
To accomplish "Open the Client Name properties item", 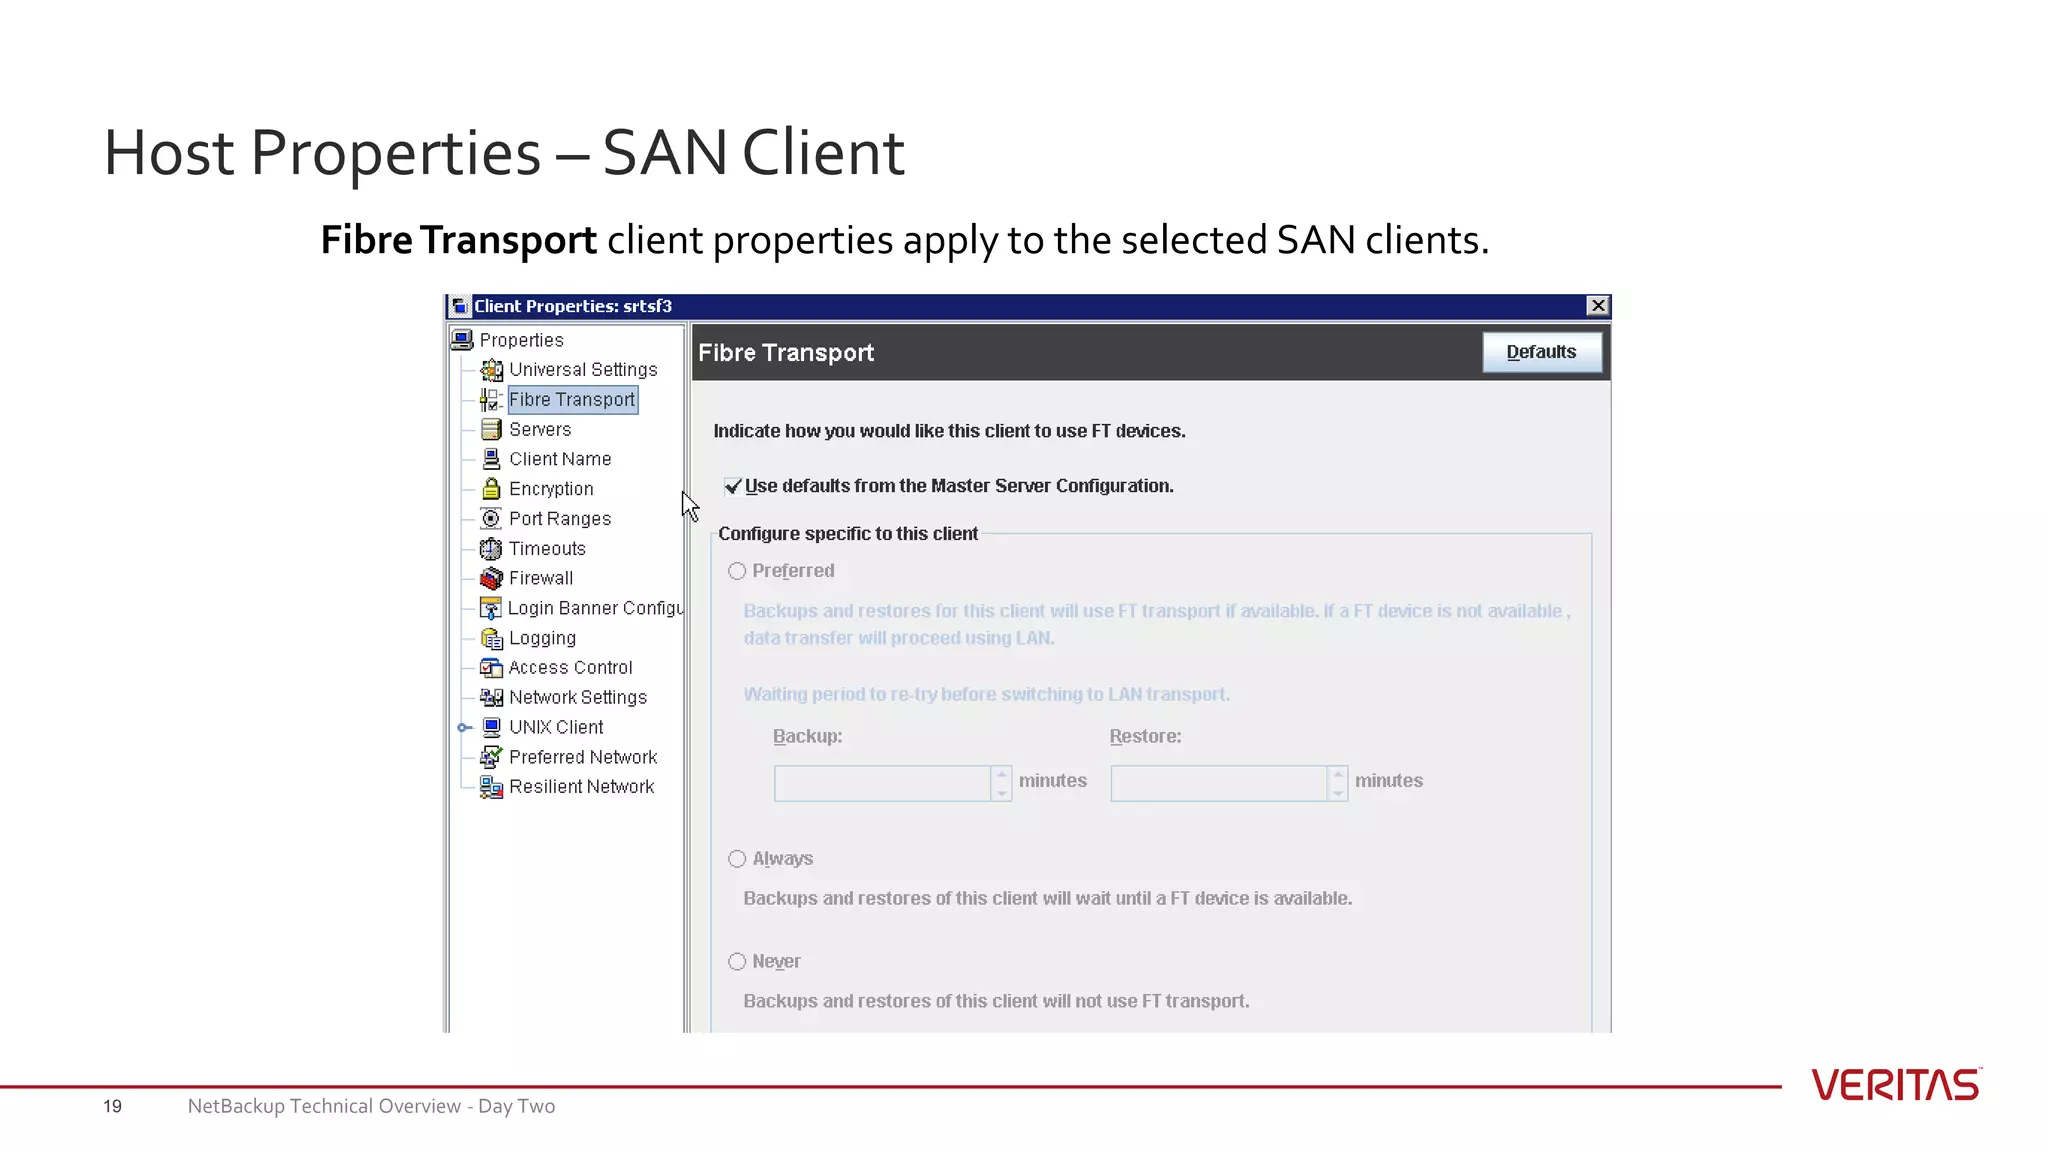I will [x=560, y=459].
